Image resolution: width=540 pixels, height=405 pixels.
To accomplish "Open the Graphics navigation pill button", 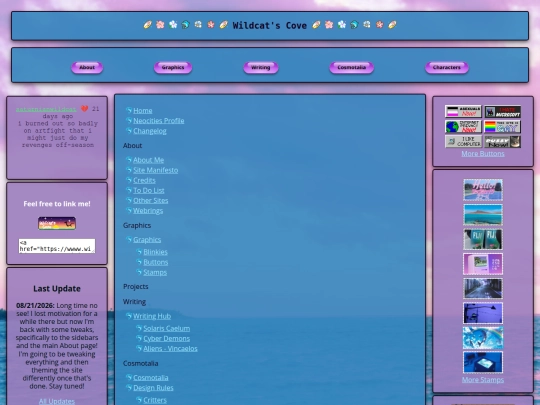I will pos(173,68).
